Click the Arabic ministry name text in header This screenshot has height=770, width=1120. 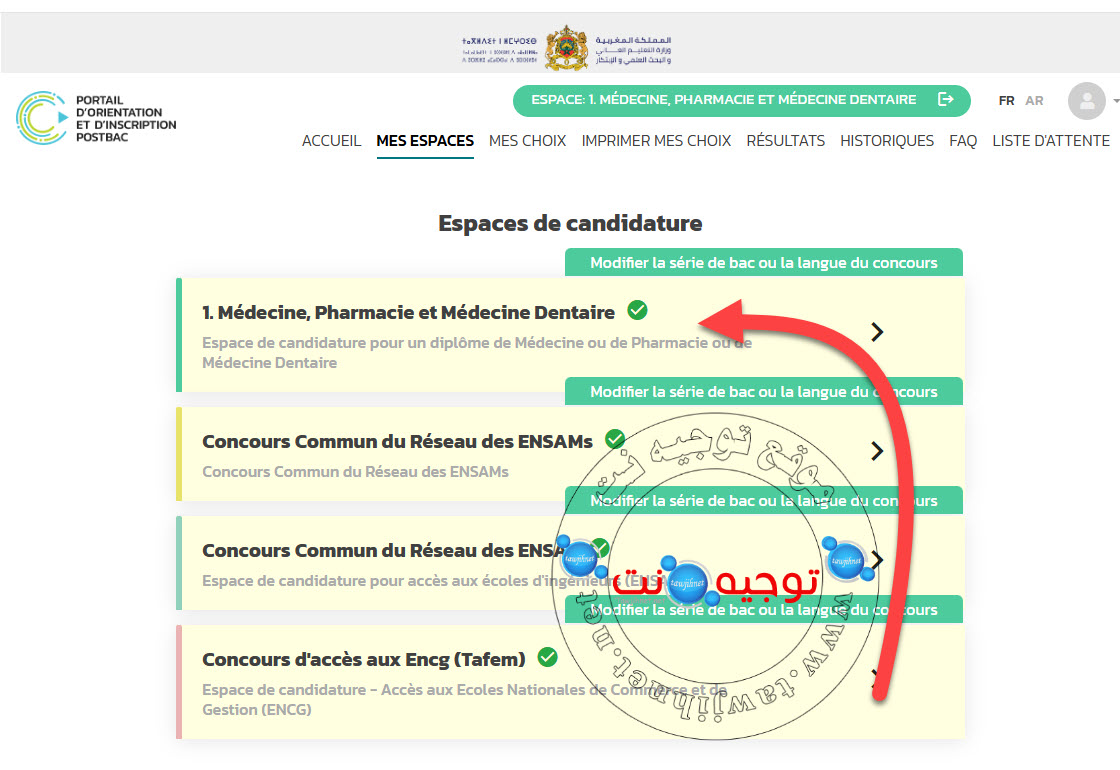tap(633, 50)
